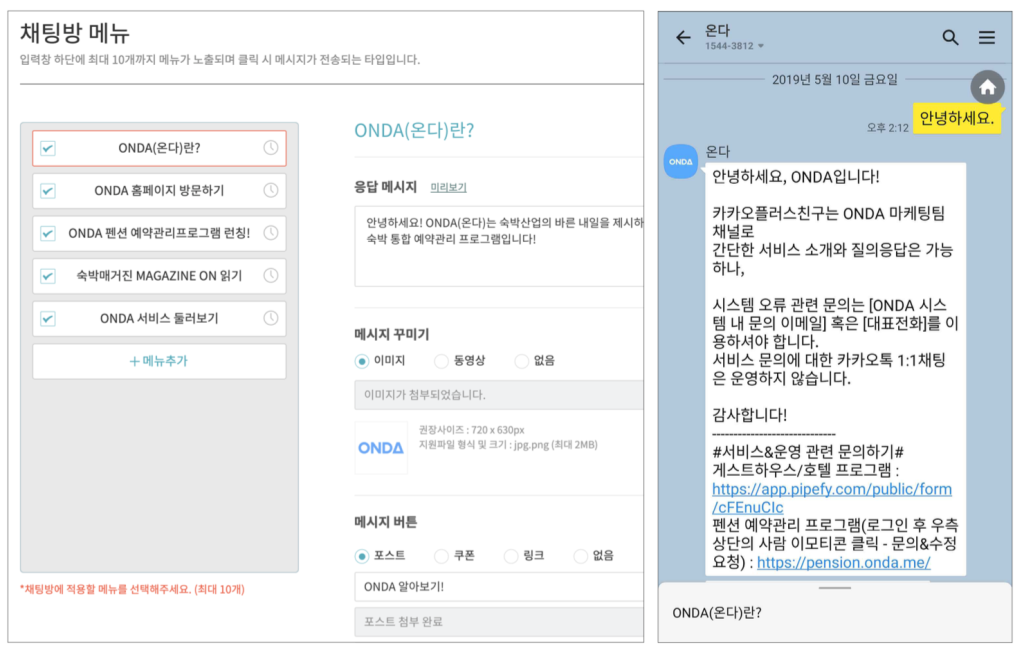Select the 쿠폰 radio option
Viewport: 1024px width, 650px height.
click(441, 556)
